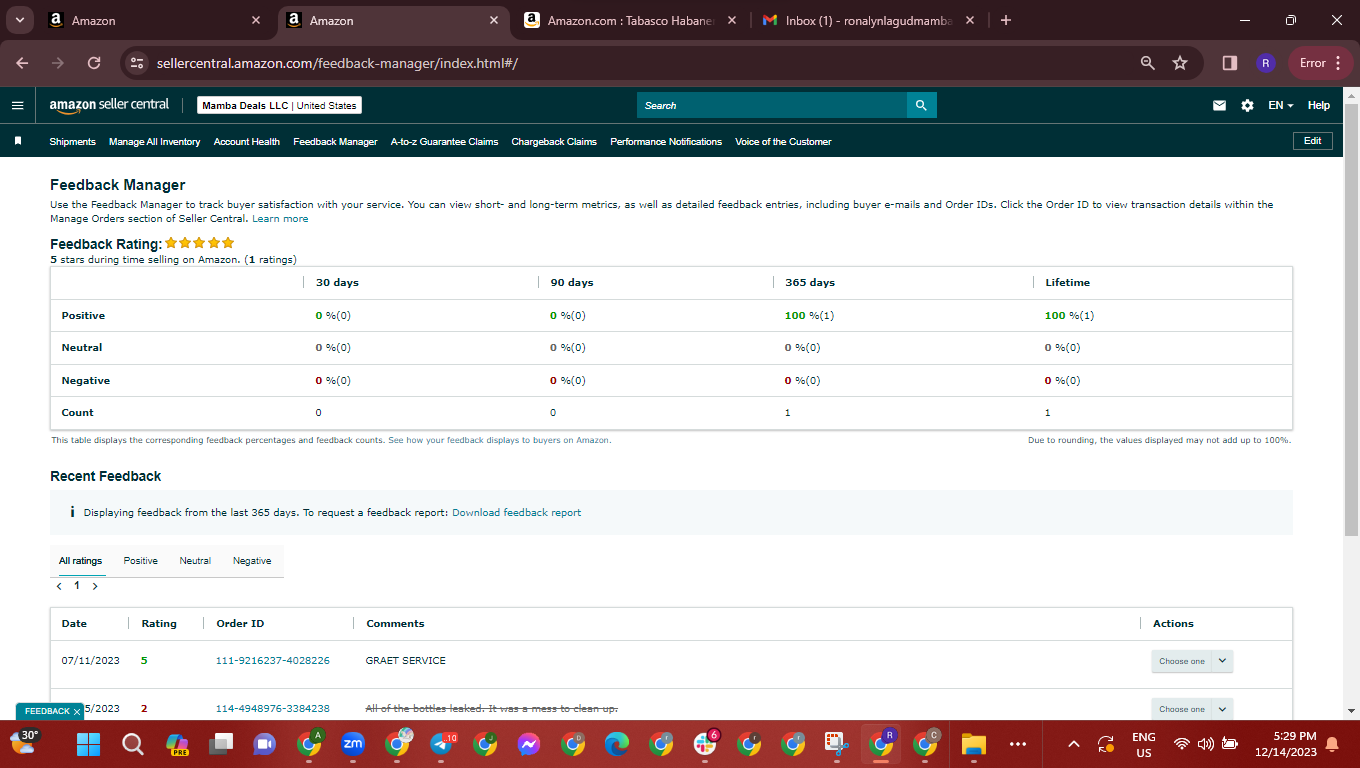Open the Seller Central settings gear
The image size is (1360, 768).
click(1247, 105)
